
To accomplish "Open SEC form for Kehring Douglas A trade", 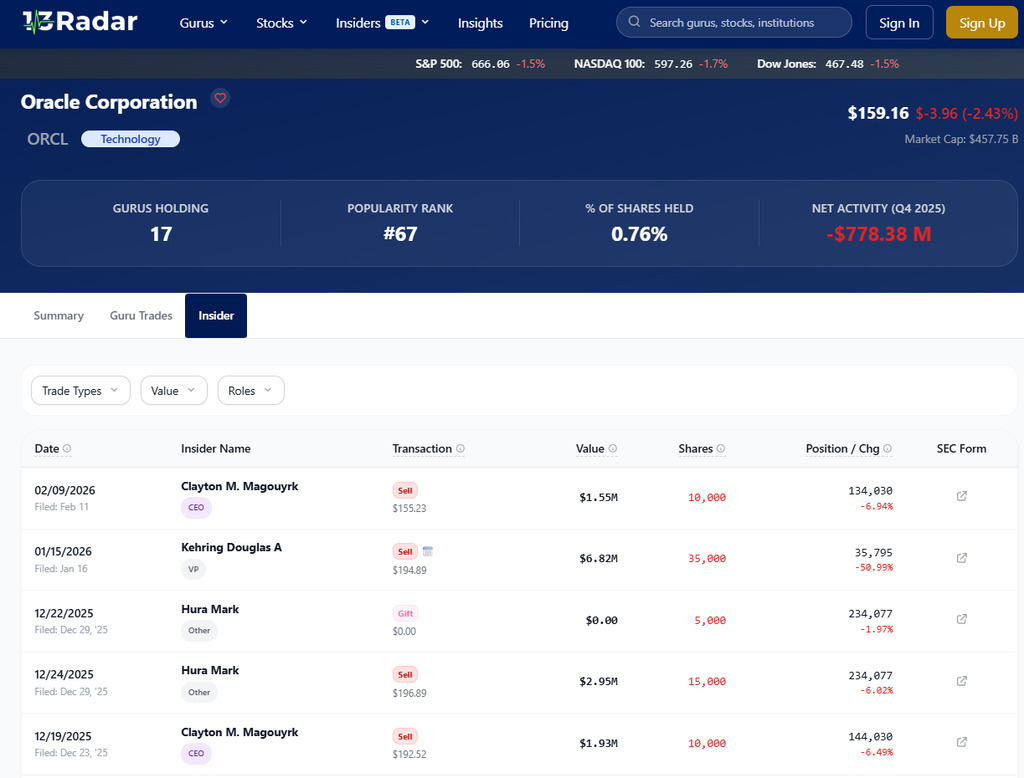I will [961, 558].
